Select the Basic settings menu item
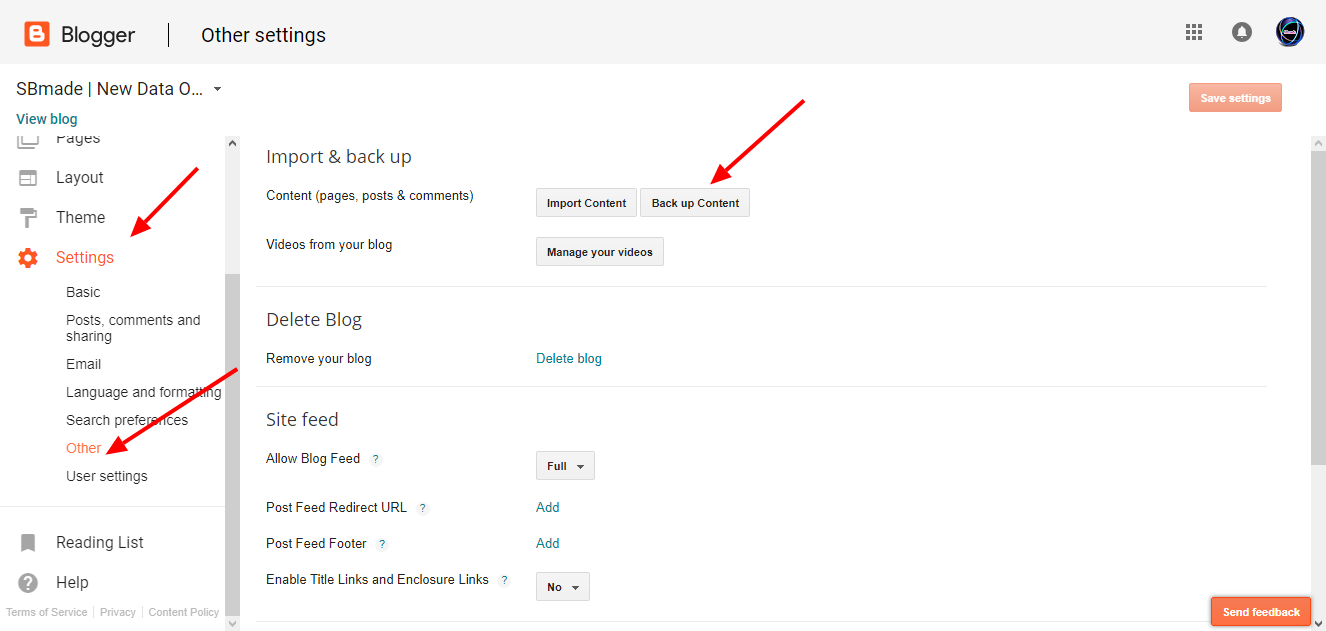This screenshot has width=1326, height=631. click(82, 292)
